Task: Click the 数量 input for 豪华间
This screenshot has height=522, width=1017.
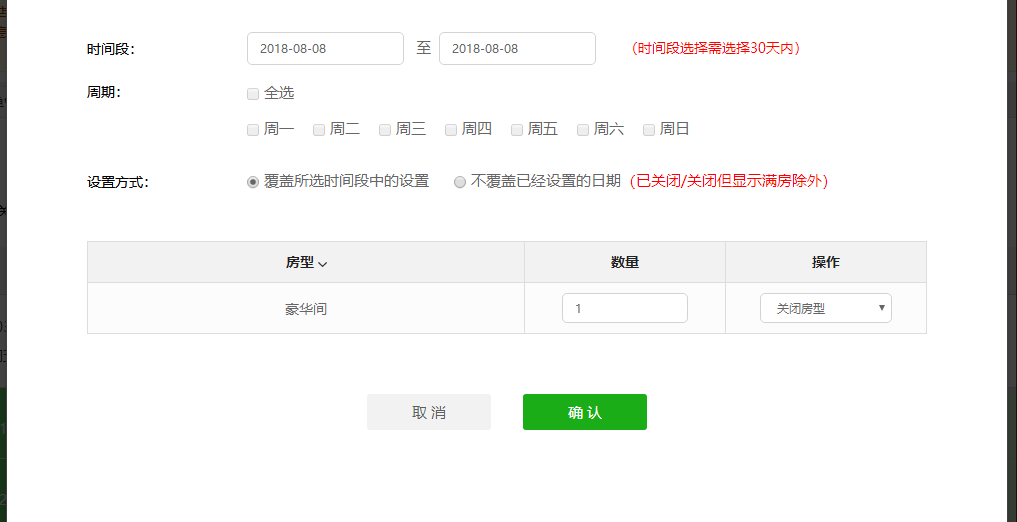Action: click(624, 308)
